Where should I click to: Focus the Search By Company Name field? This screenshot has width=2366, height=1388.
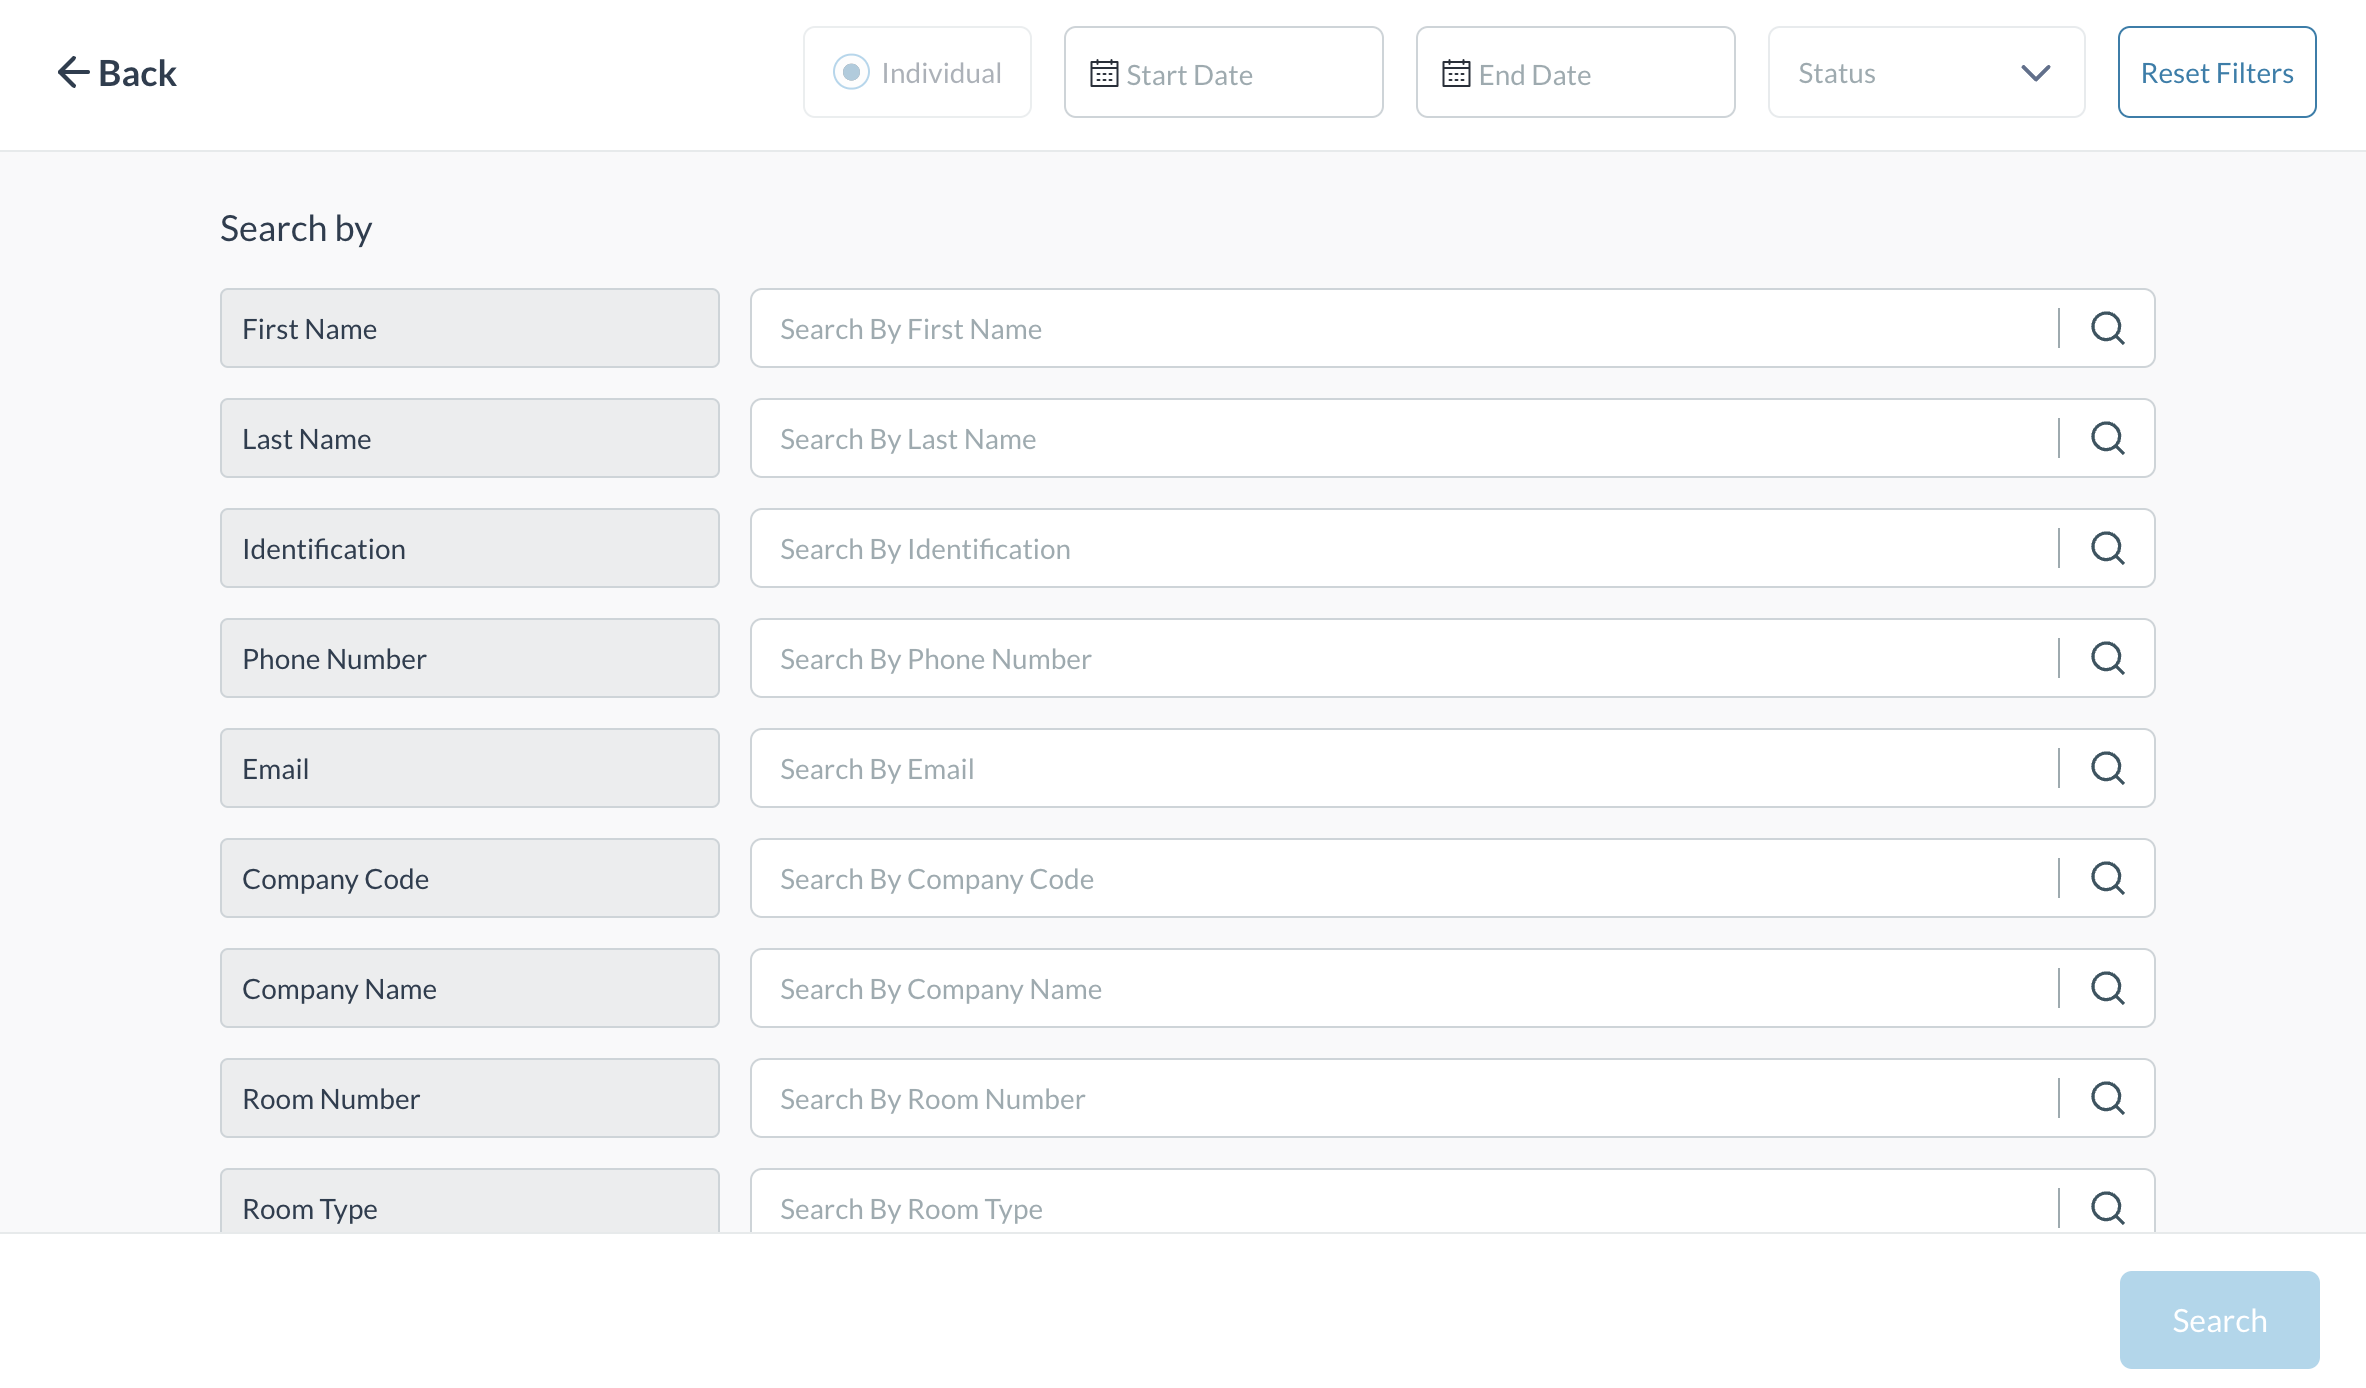[x=1400, y=989]
